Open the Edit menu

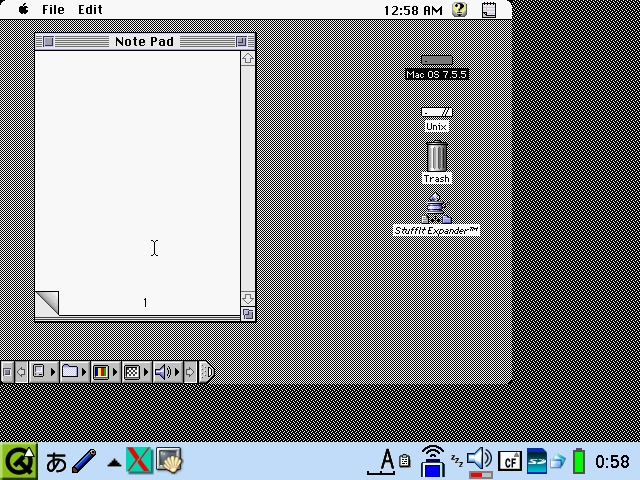(x=90, y=10)
